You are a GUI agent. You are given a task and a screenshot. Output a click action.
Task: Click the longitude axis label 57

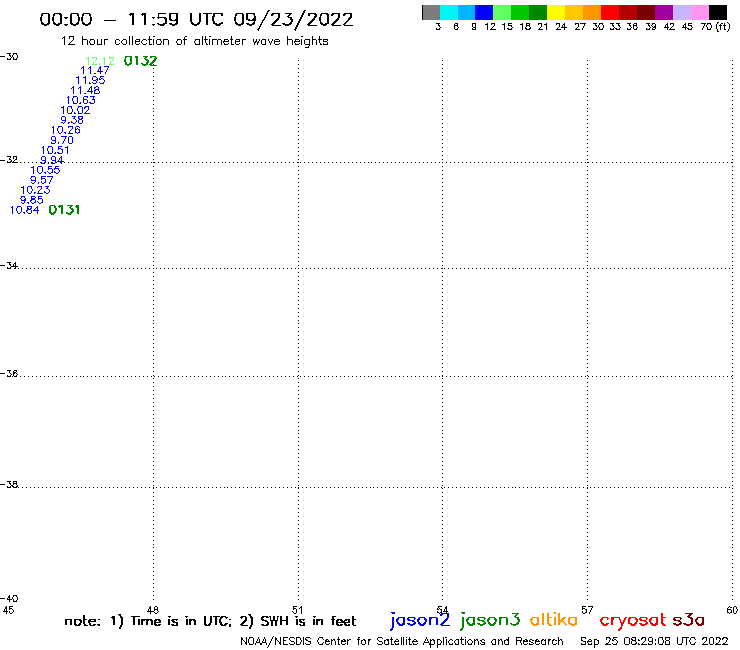(x=587, y=610)
